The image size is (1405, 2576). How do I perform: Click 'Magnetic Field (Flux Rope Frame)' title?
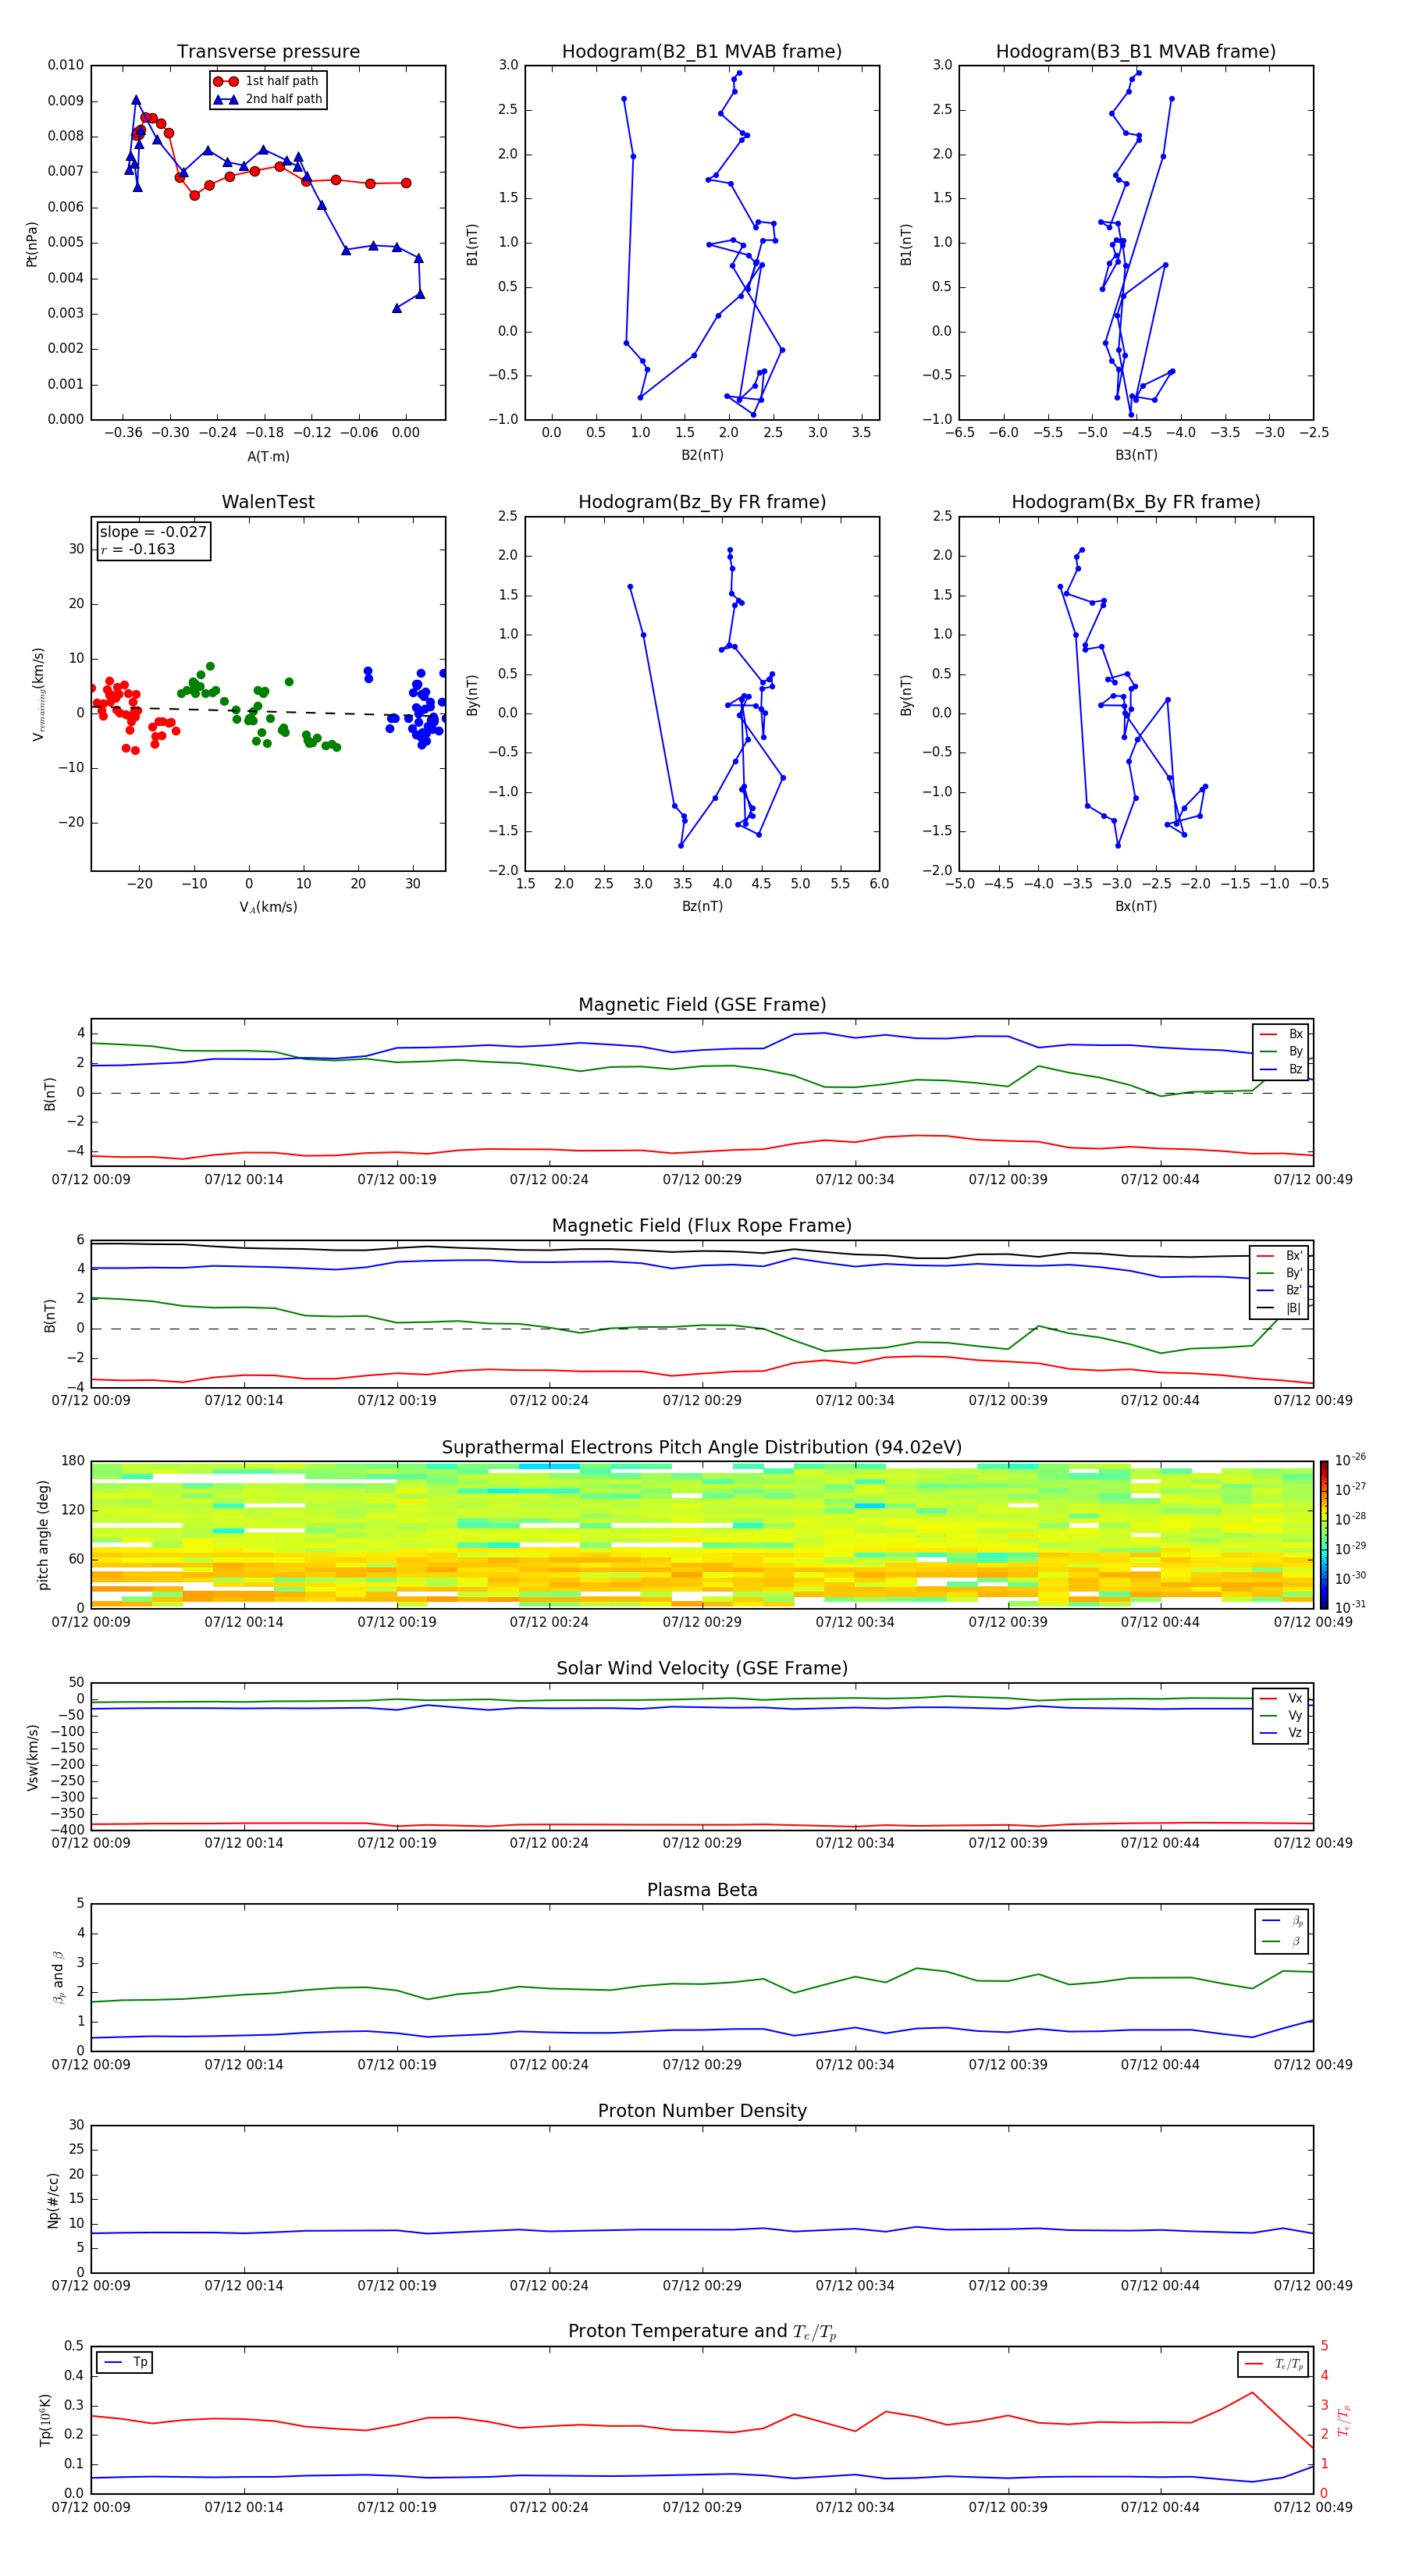tap(702, 1226)
